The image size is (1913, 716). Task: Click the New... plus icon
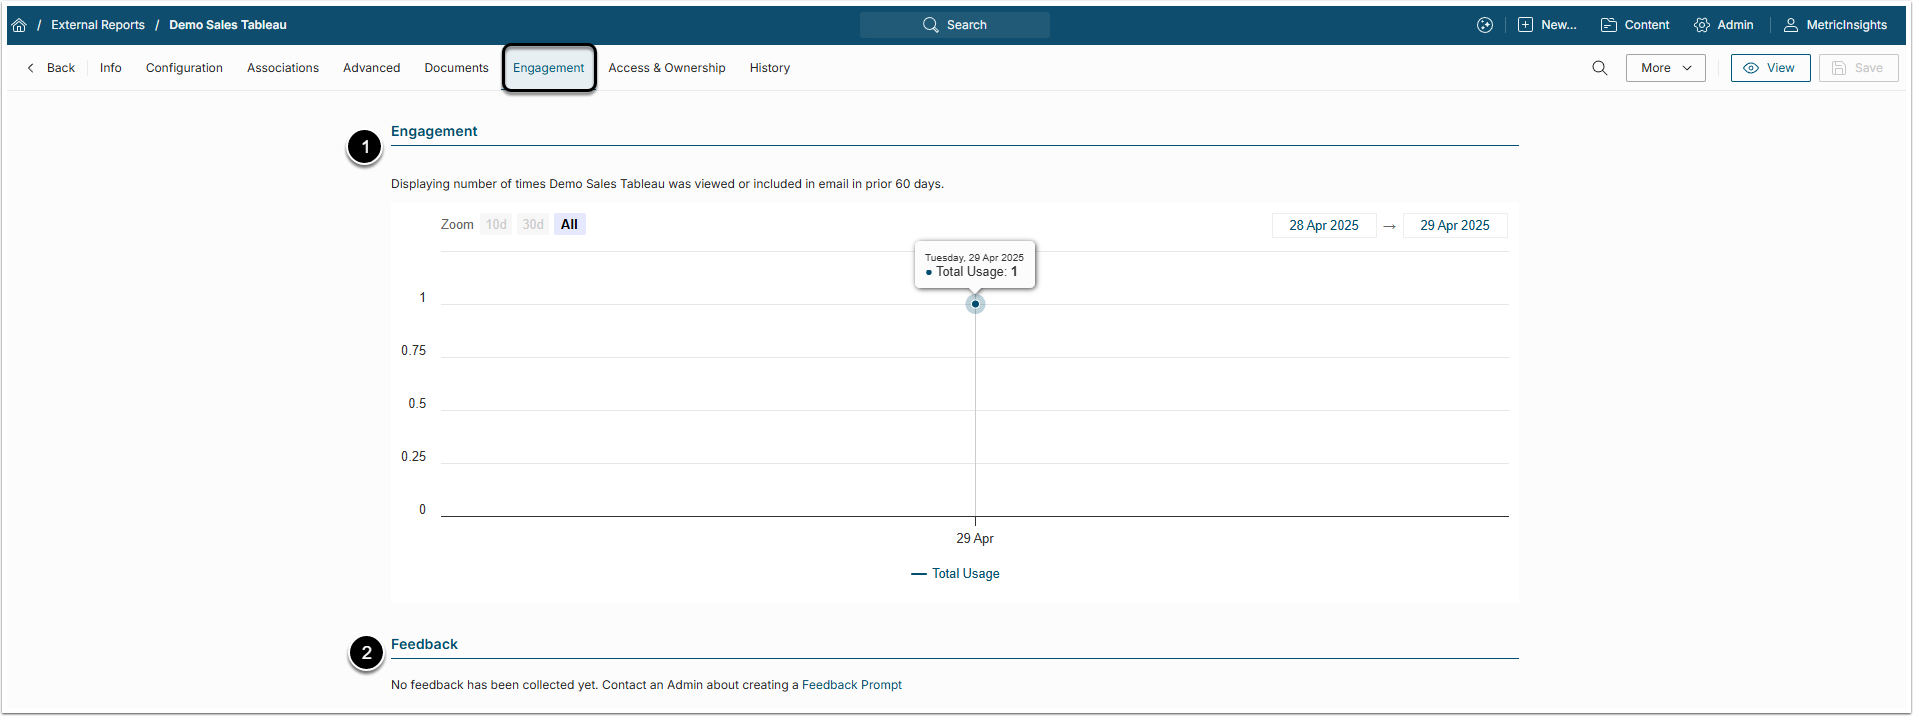(1526, 25)
